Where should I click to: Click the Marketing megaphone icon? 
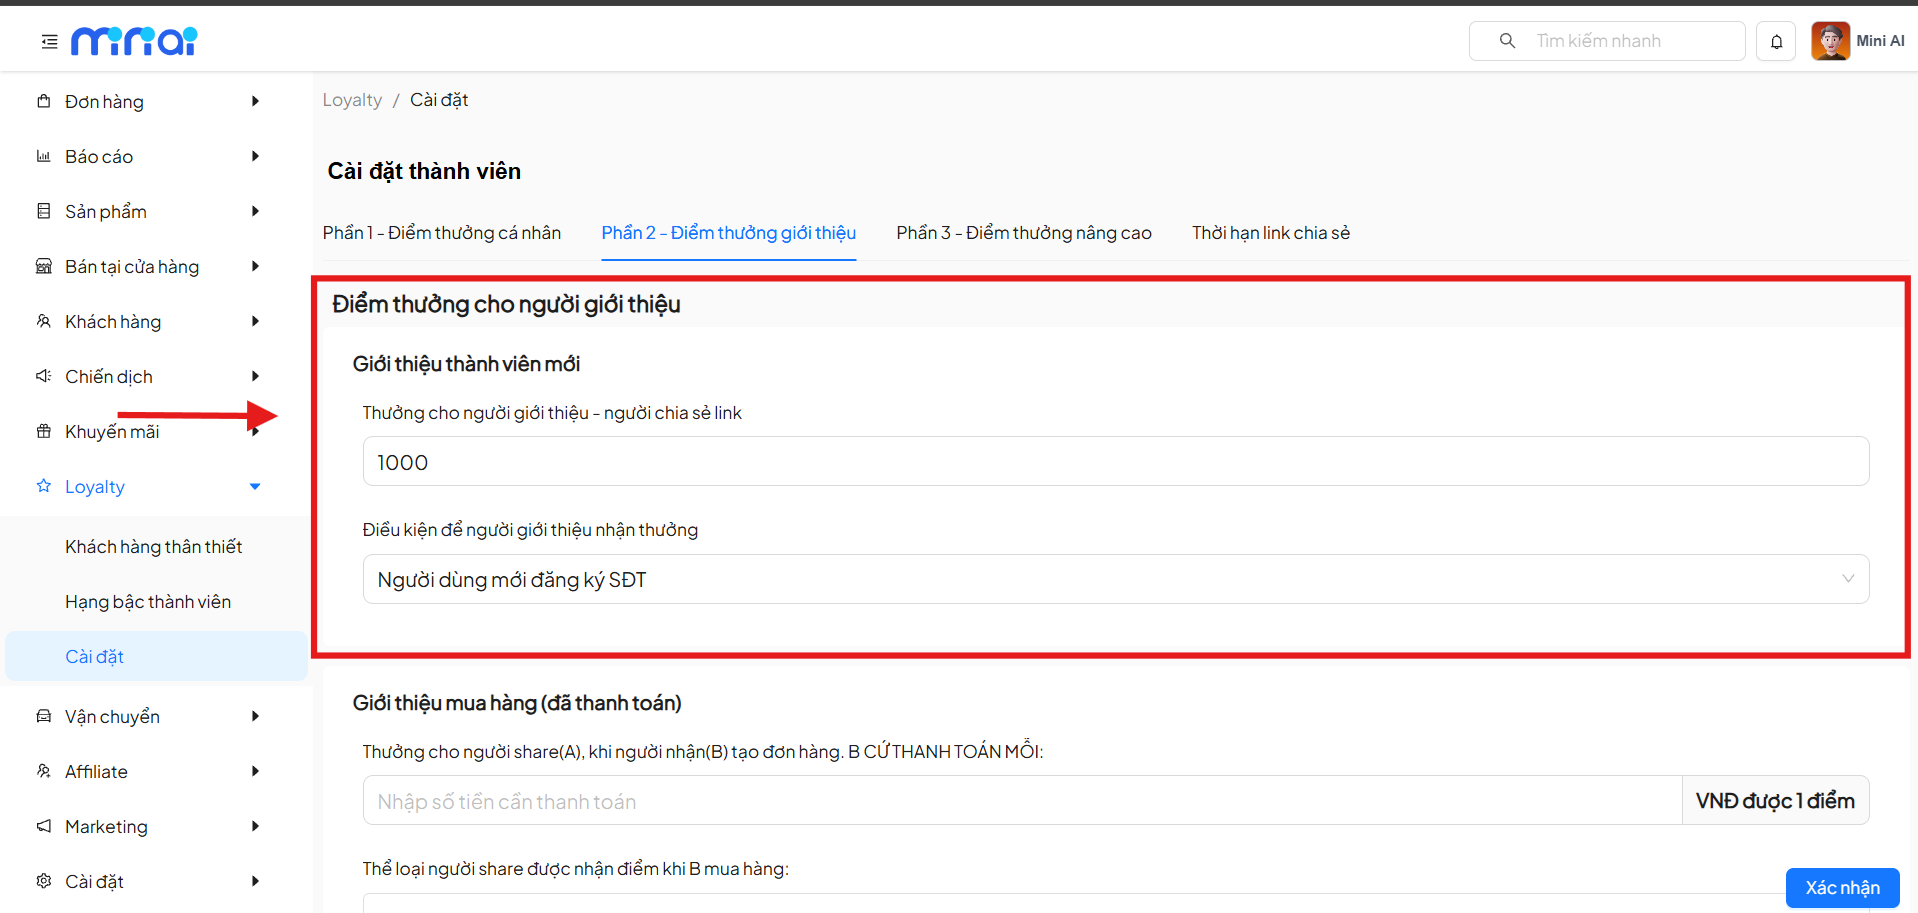click(43, 826)
